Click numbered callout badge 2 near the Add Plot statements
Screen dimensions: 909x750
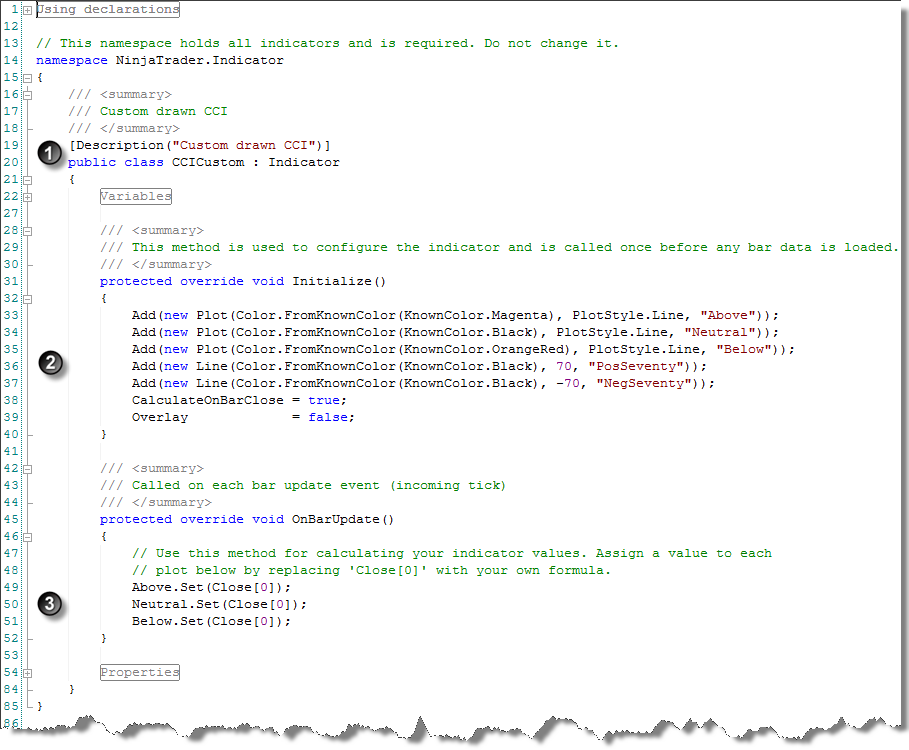tap(49, 364)
